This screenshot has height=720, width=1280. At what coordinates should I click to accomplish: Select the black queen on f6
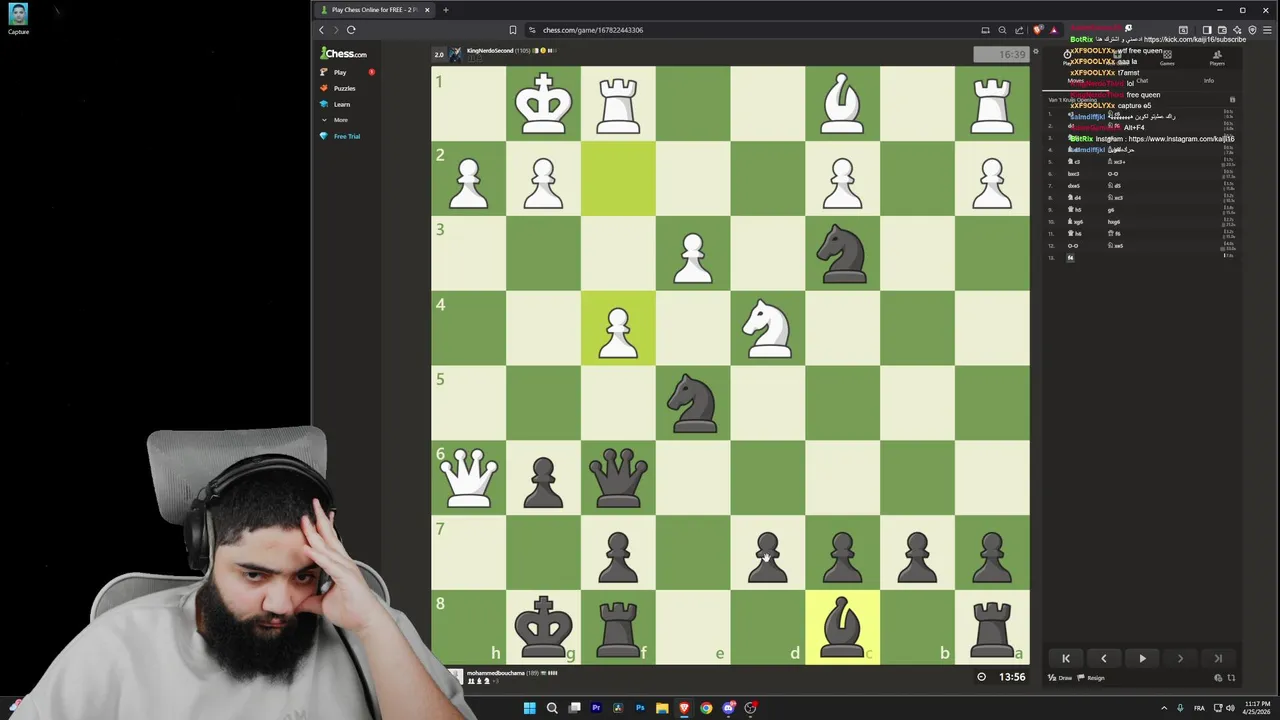pos(618,477)
